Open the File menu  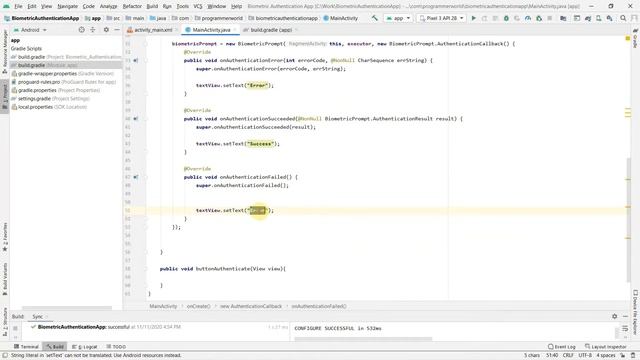coord(18,6)
